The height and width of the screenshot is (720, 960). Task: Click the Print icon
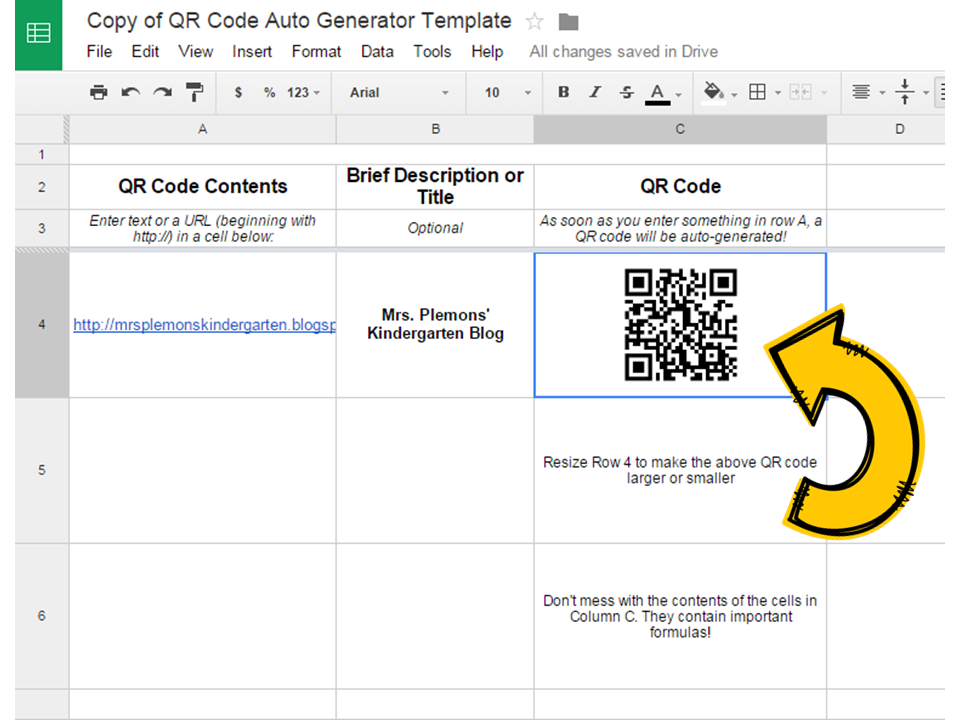tap(99, 92)
